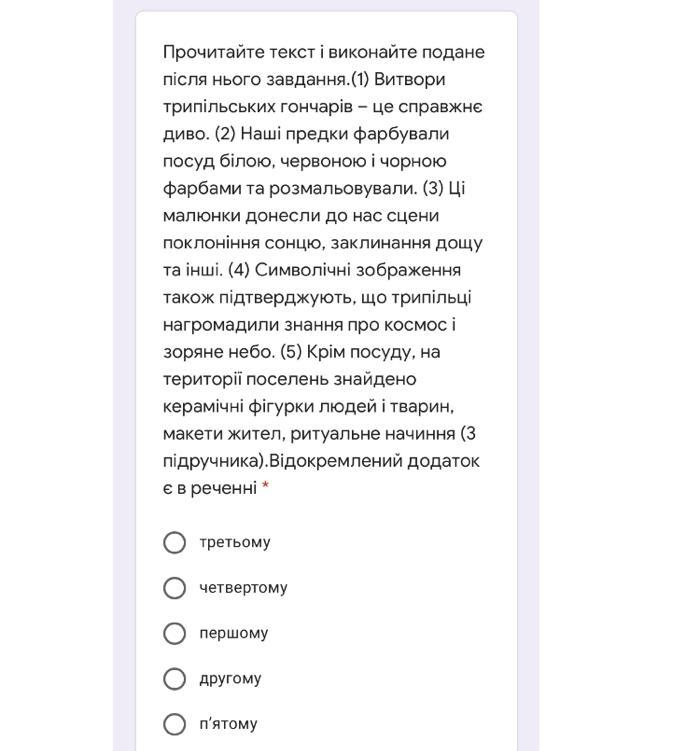This screenshot has width=700, height=751.
Task: Select the «п'ятому» radio circle
Action: click(174, 724)
